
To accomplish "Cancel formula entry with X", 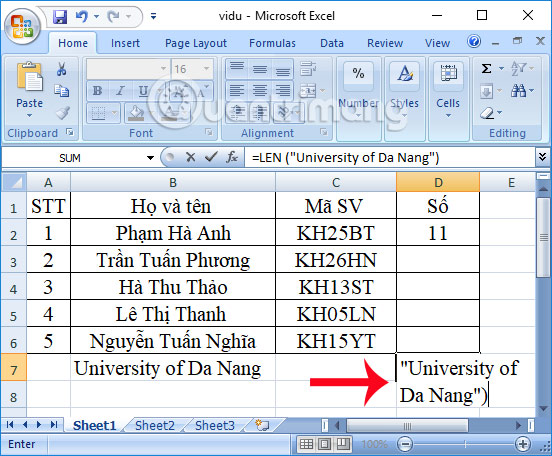I will (190, 157).
